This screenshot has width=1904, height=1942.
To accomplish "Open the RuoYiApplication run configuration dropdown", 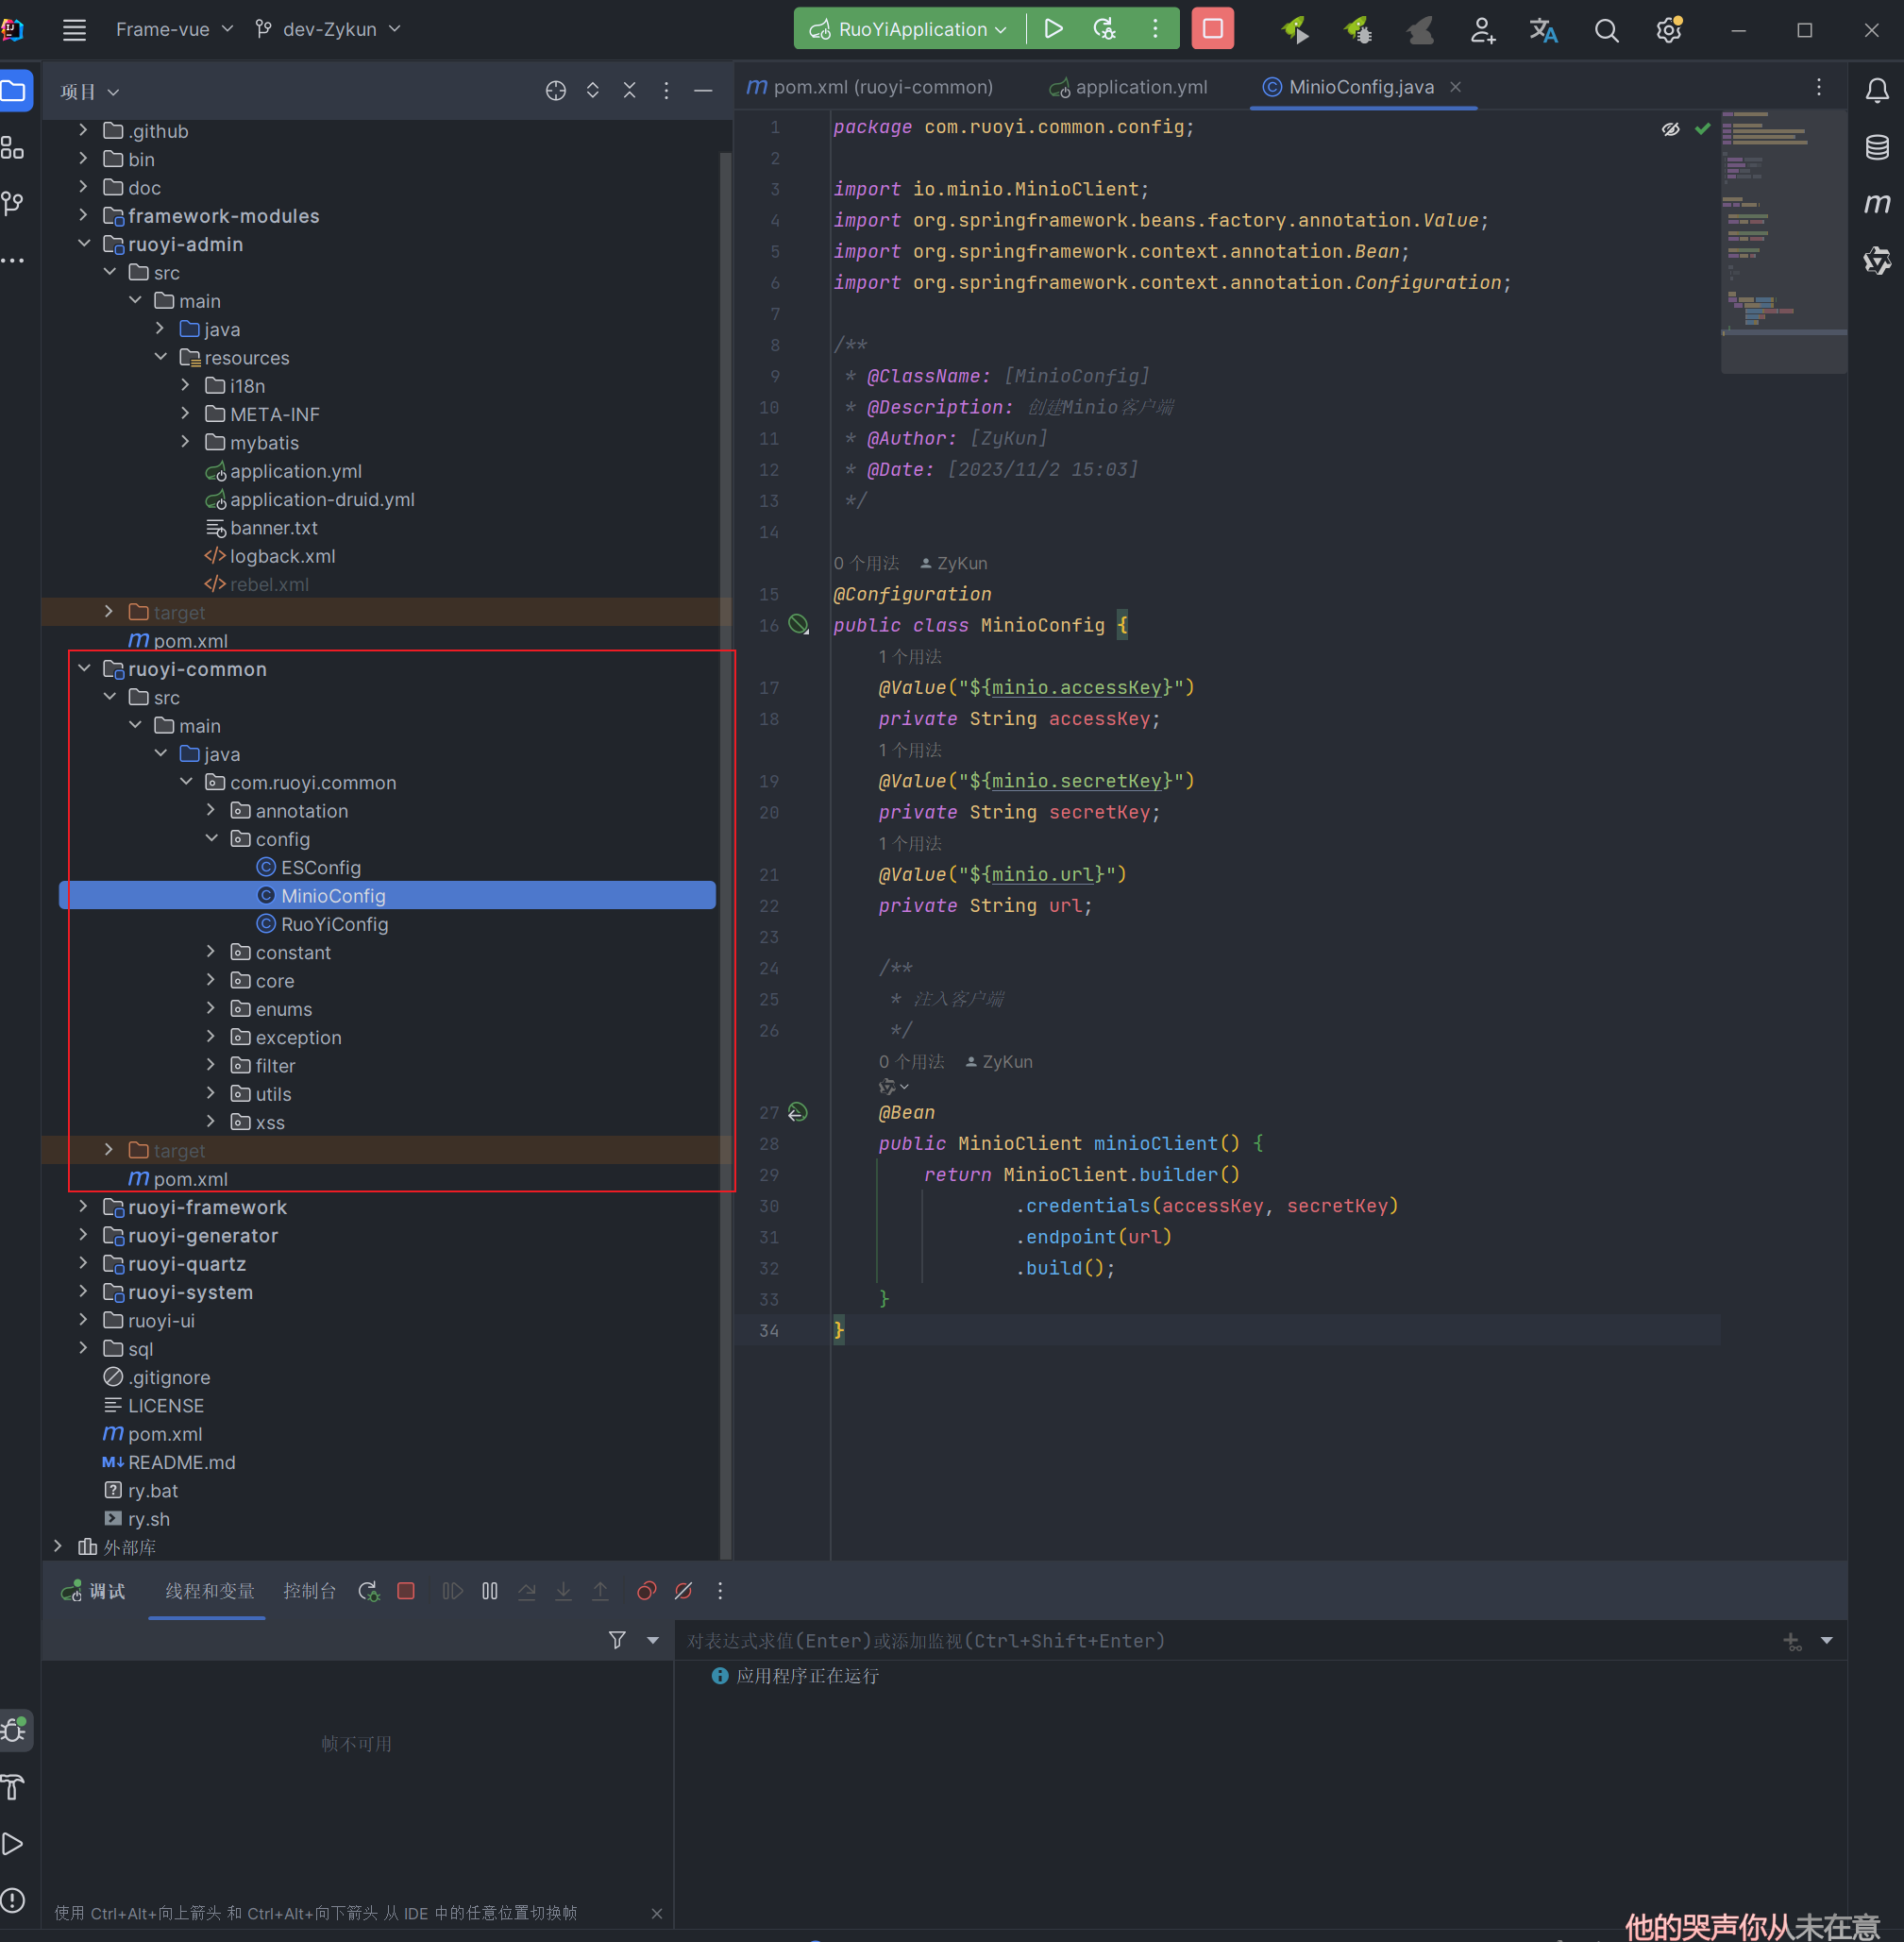I will pyautogui.click(x=910, y=29).
